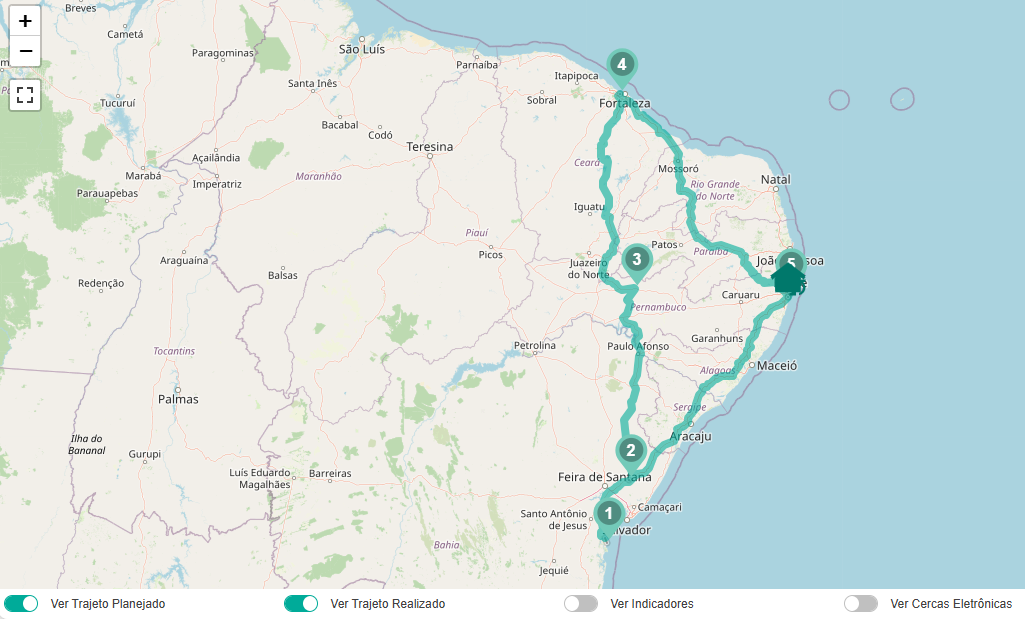Viewport: 1025px width, 619px height.
Task: Click the route line near Mossoró
Action: click(x=678, y=157)
